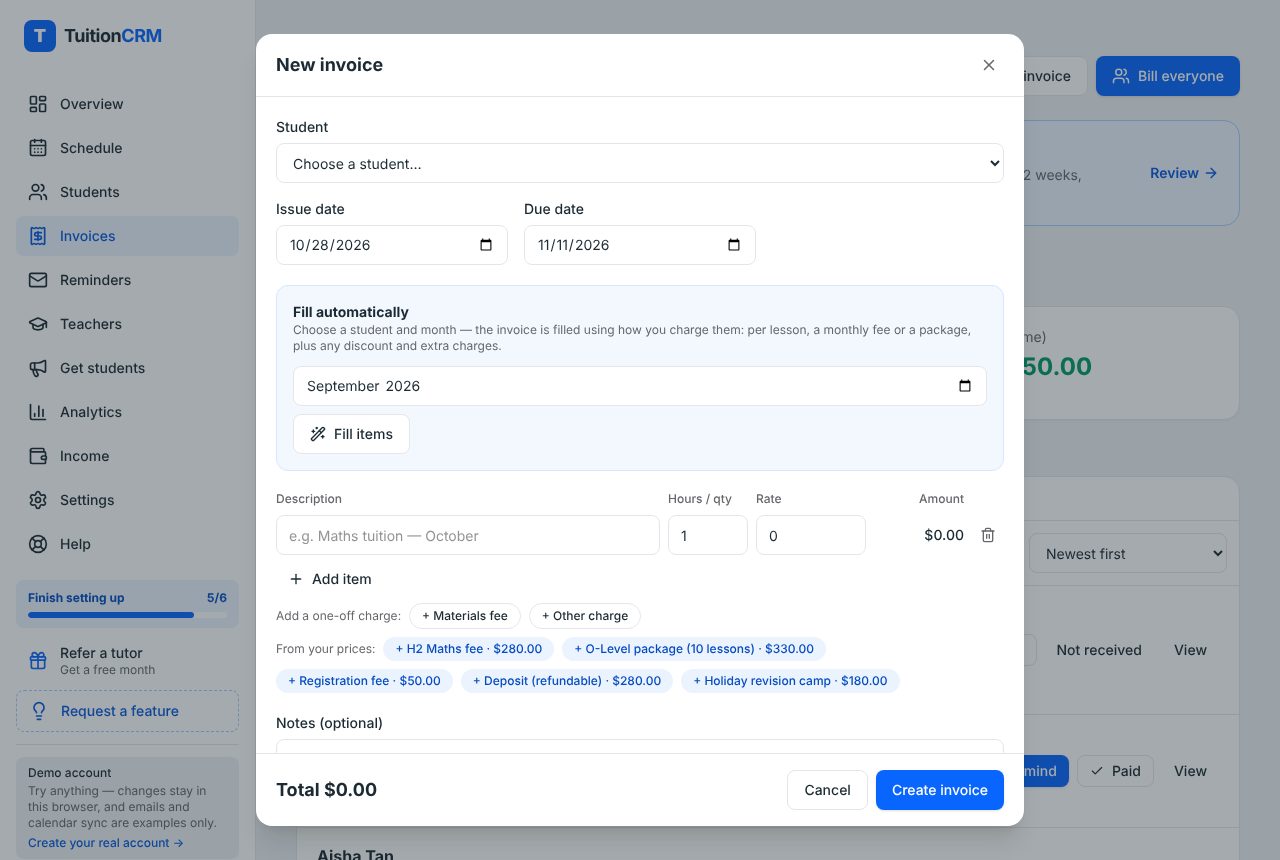Open Analytics from sidebar

127,412
